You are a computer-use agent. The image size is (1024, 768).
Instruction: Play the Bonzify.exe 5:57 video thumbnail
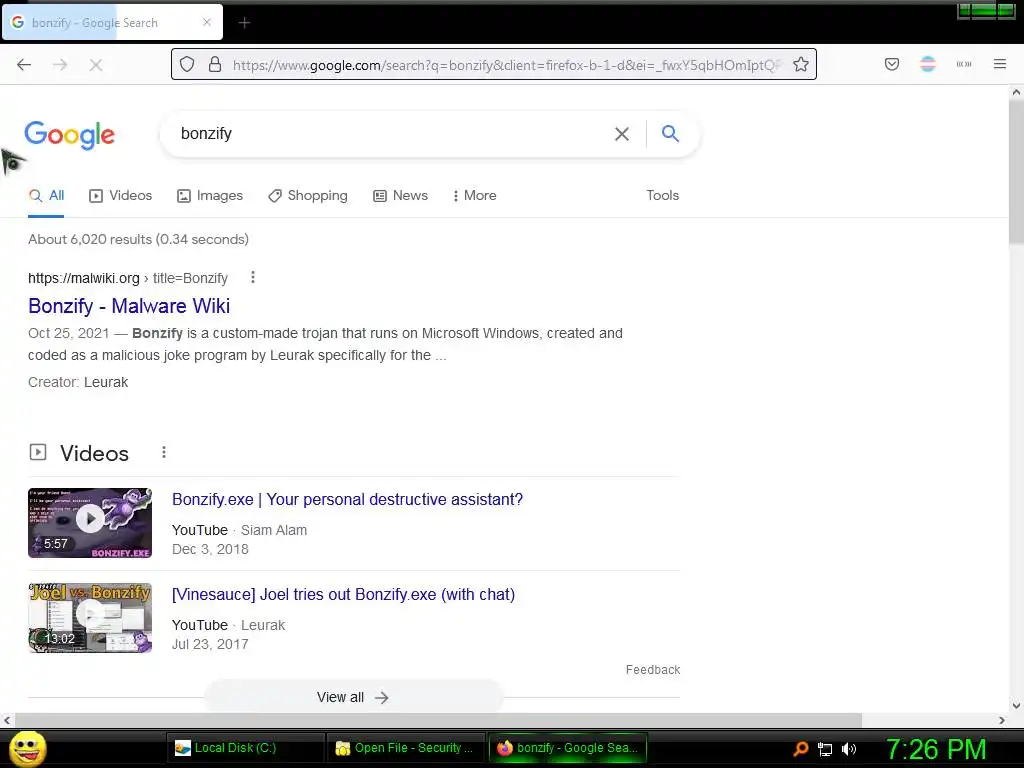tap(90, 522)
